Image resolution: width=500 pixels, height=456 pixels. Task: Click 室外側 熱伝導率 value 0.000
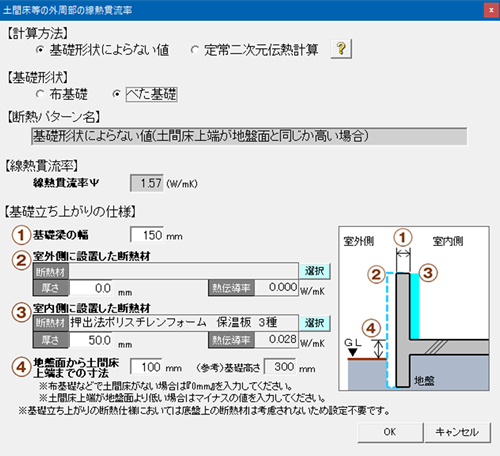[x=276, y=288]
